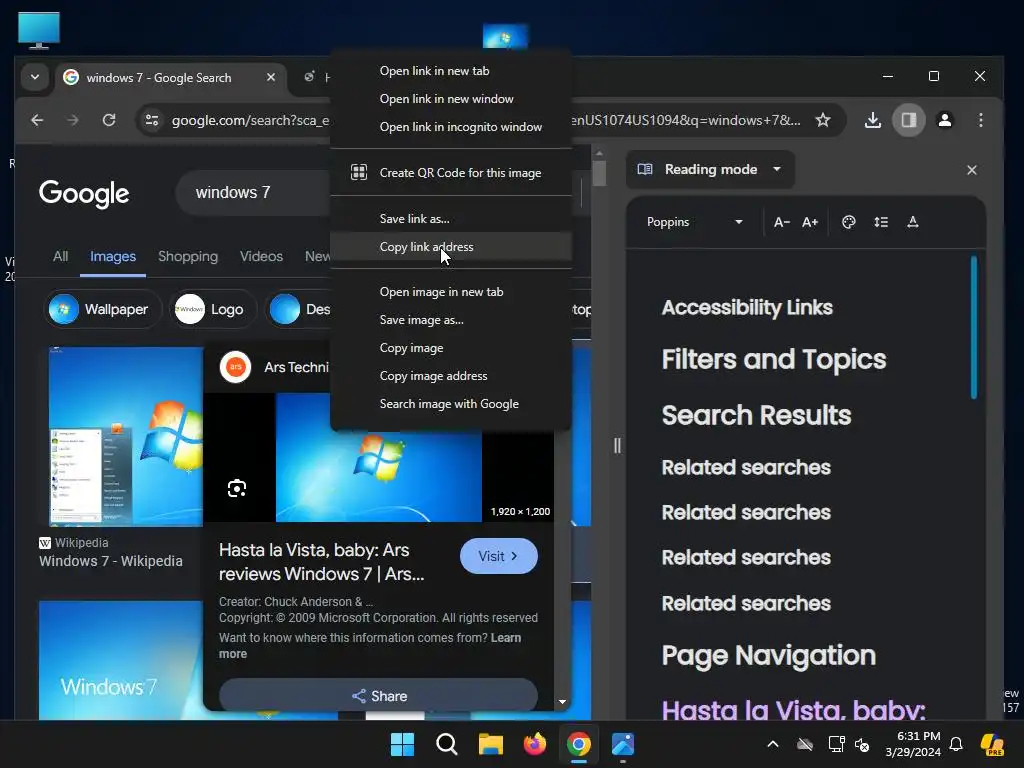Screen dimensions: 1024x768
Task: Increase reading mode font size A+
Action: tap(810, 222)
